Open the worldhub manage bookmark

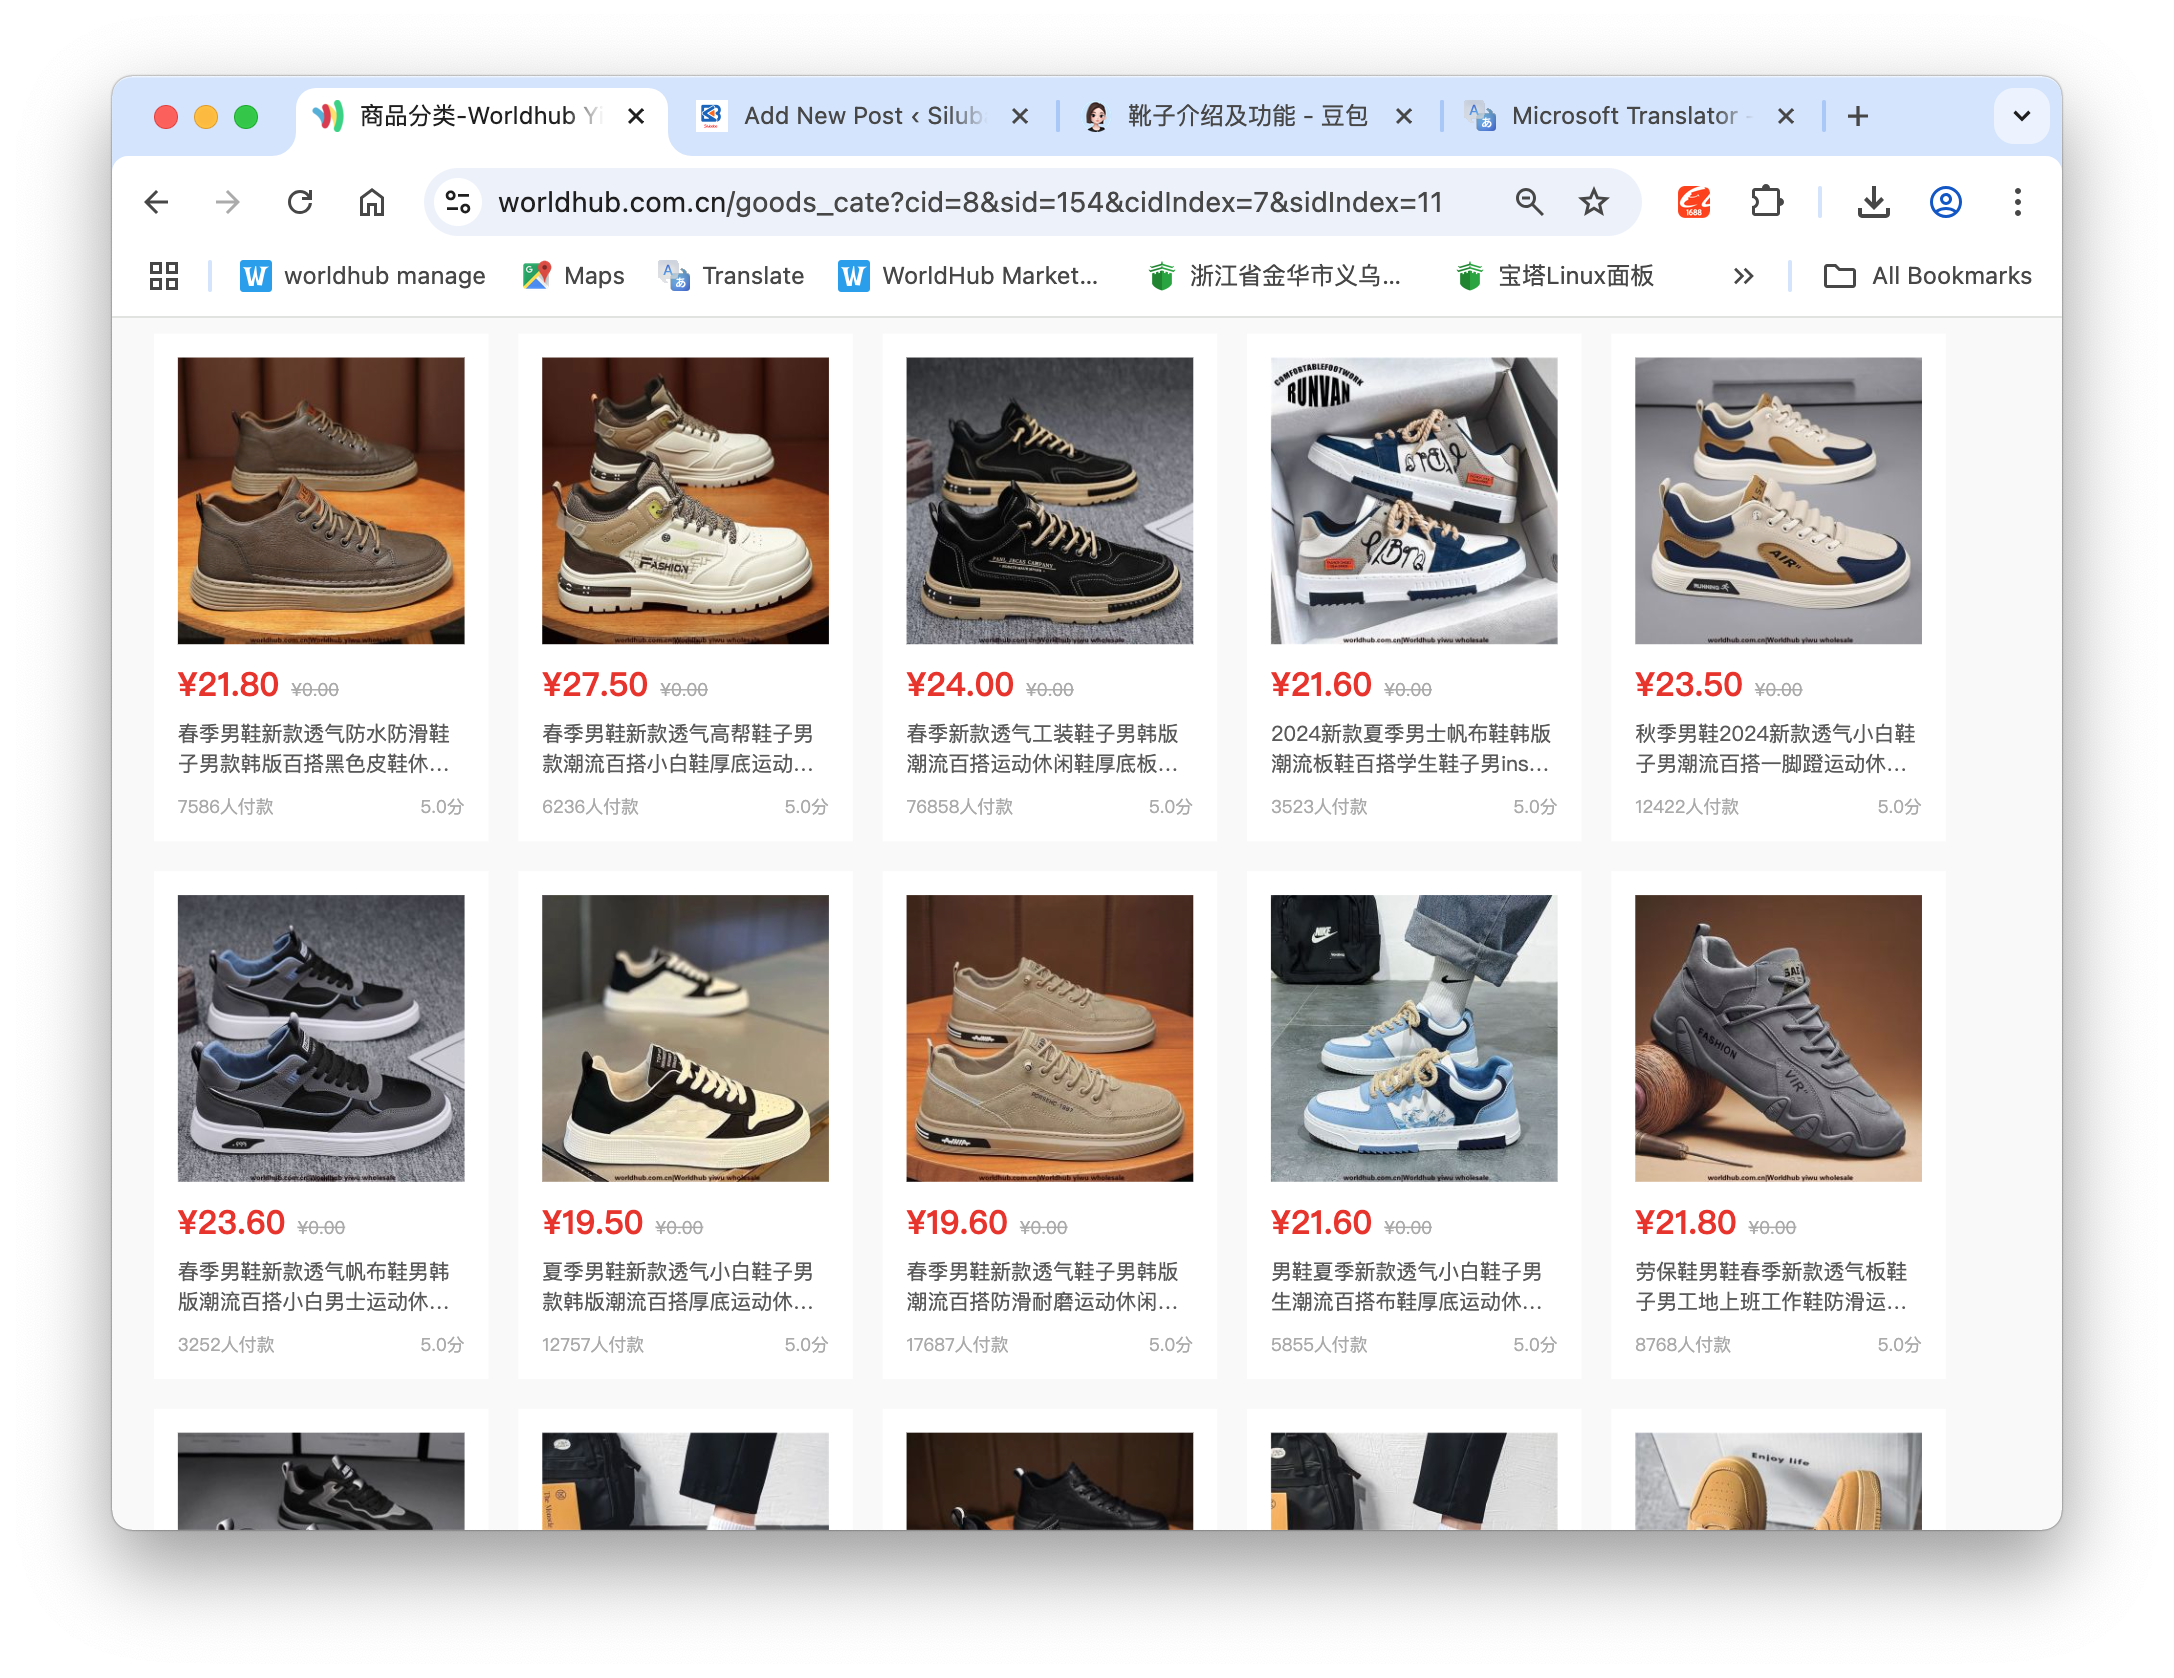point(363,276)
